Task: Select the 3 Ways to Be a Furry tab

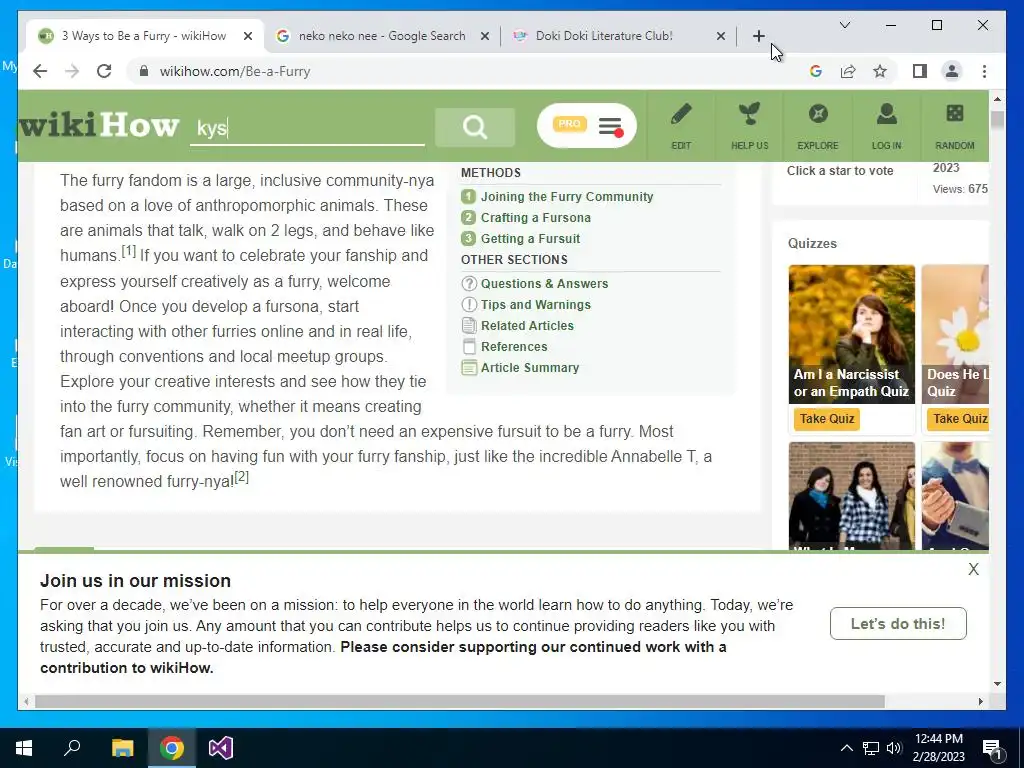Action: click(144, 36)
